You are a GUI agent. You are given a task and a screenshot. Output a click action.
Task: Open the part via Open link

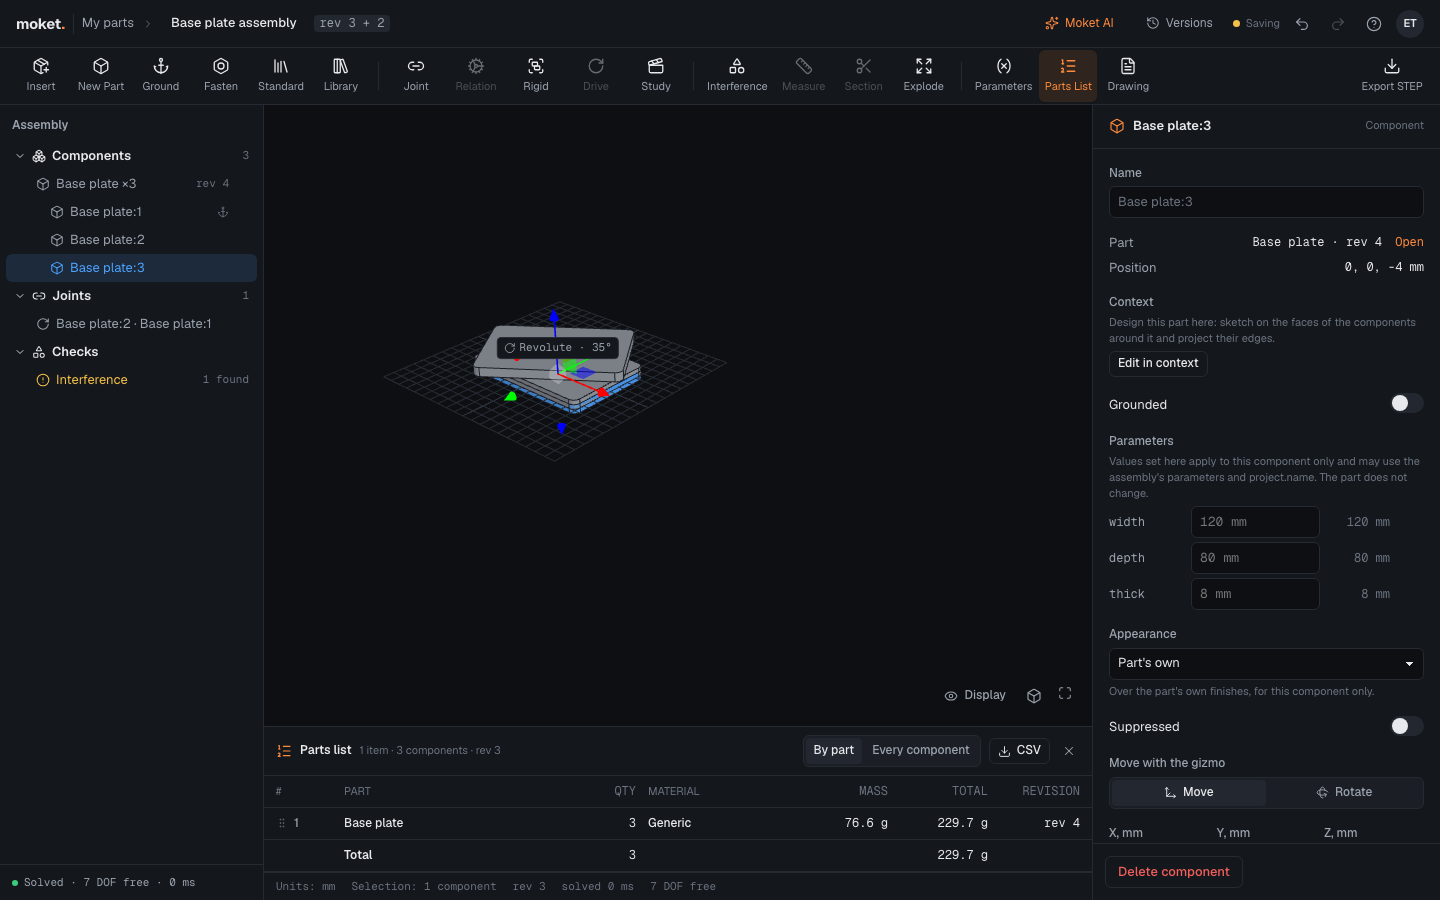coord(1409,242)
